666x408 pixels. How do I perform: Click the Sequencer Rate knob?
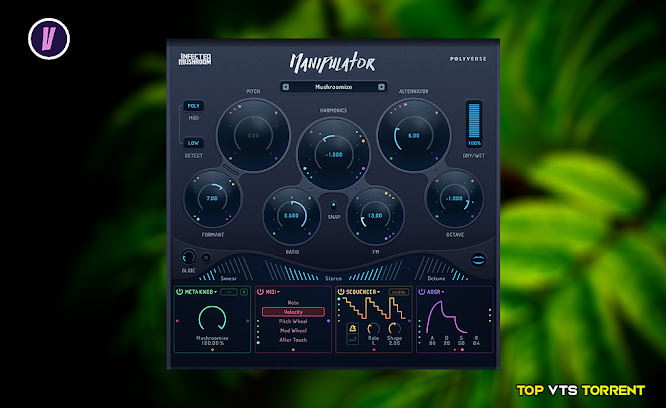pos(373,329)
